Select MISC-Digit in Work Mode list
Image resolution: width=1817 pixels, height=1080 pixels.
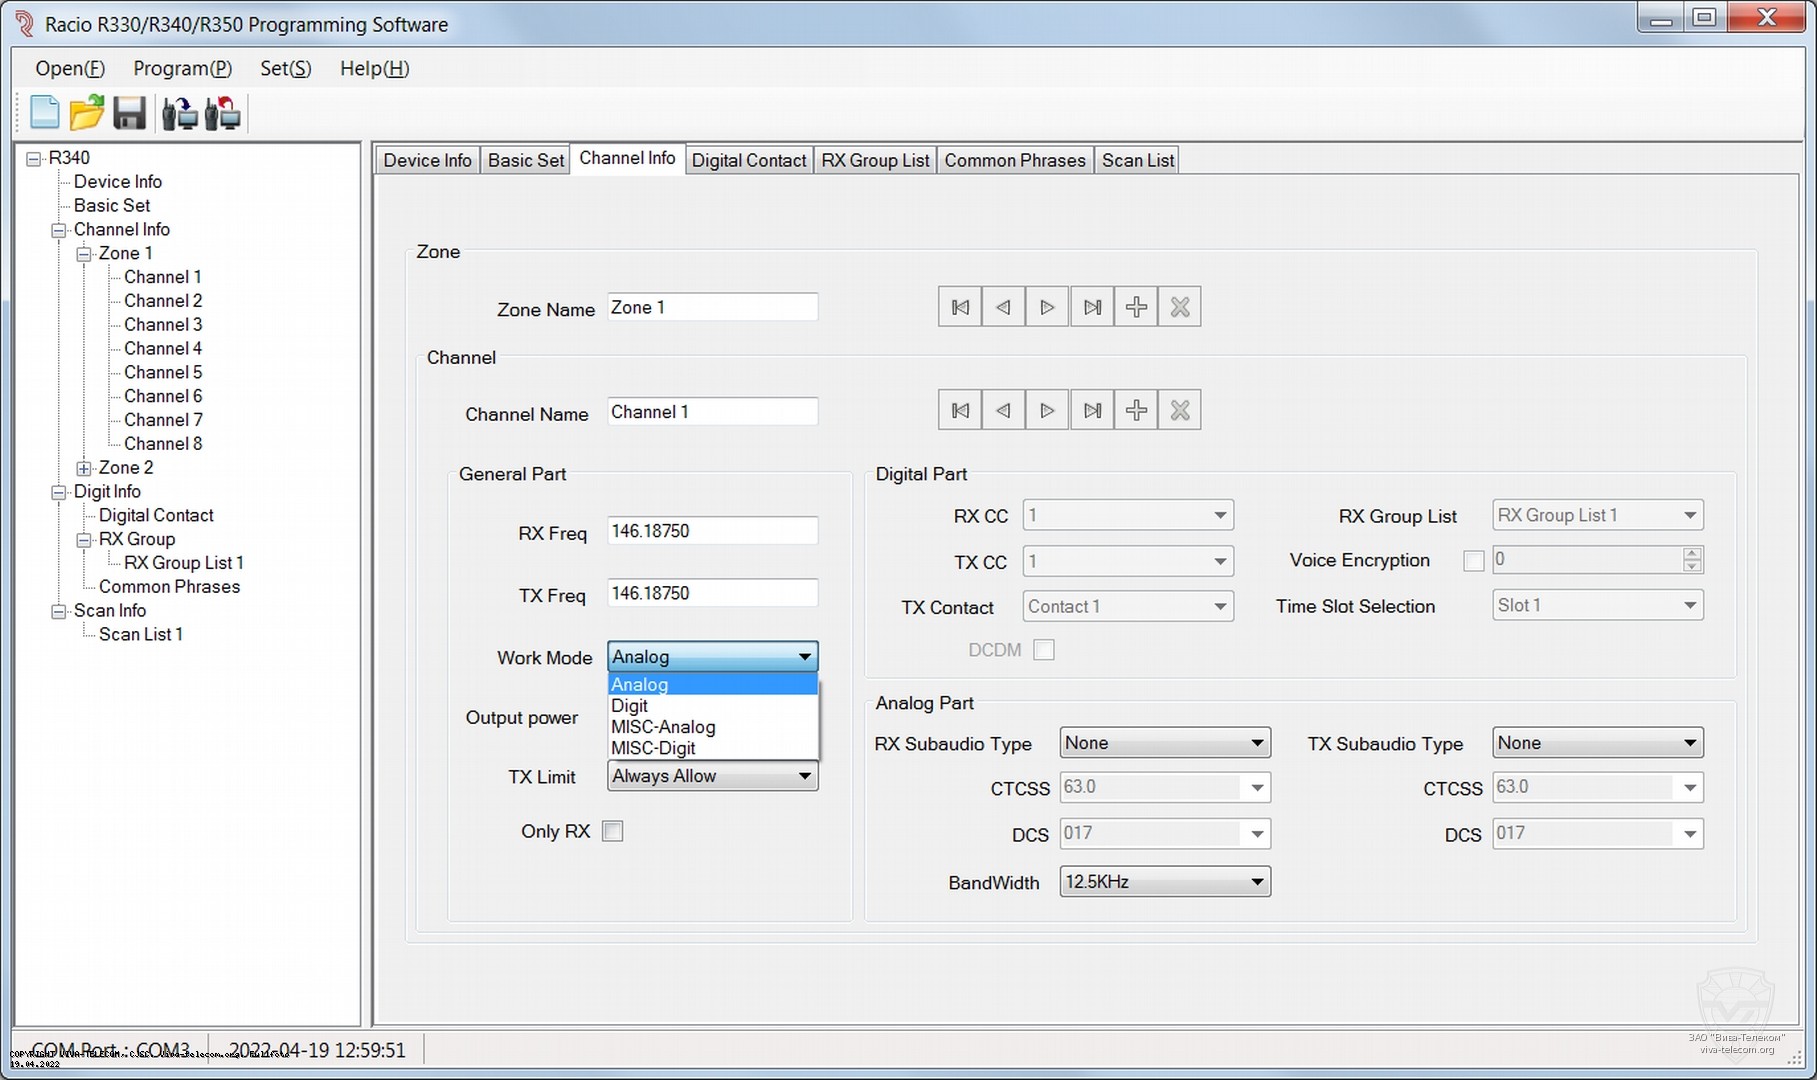653,748
